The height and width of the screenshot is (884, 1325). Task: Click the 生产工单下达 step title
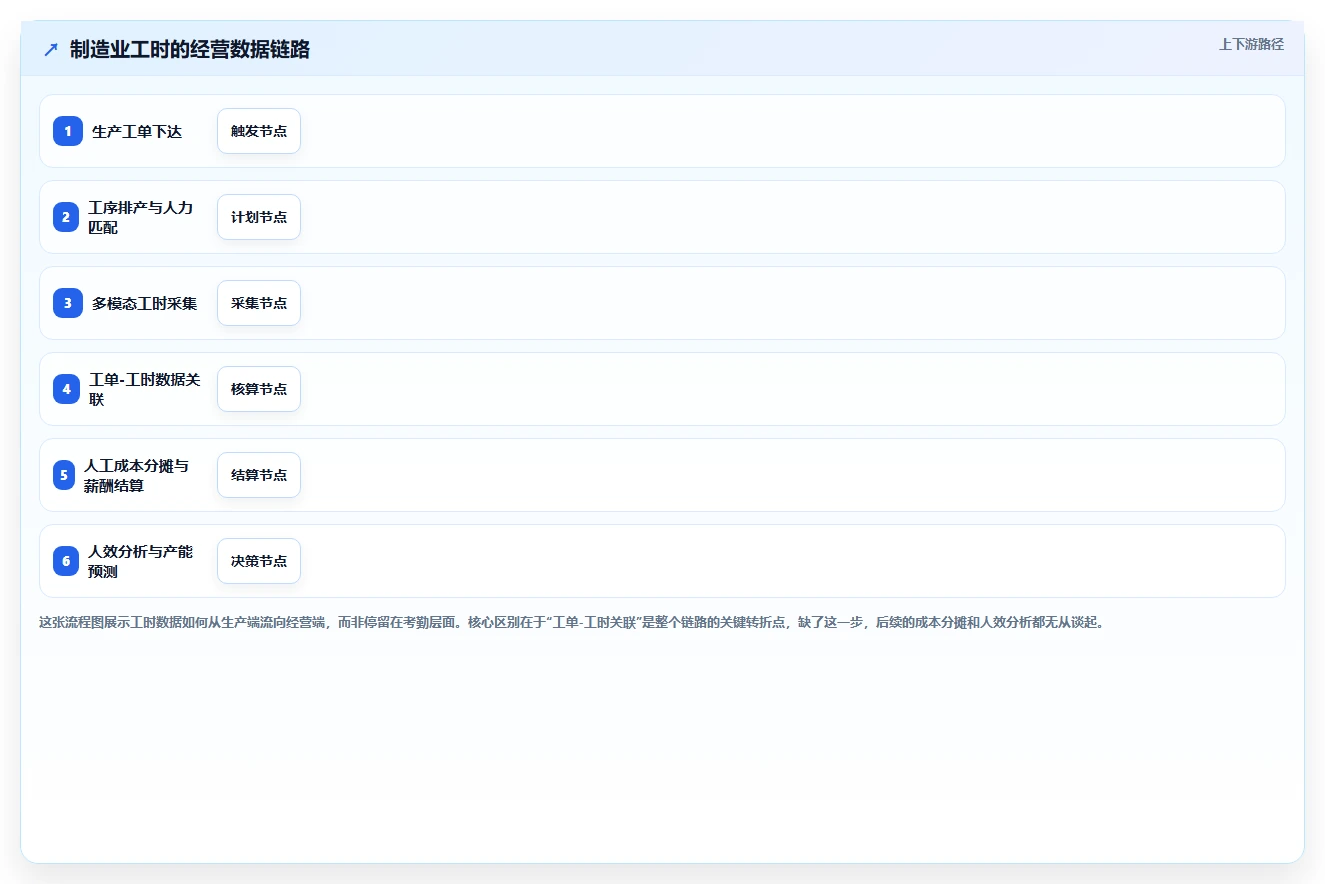tap(137, 131)
